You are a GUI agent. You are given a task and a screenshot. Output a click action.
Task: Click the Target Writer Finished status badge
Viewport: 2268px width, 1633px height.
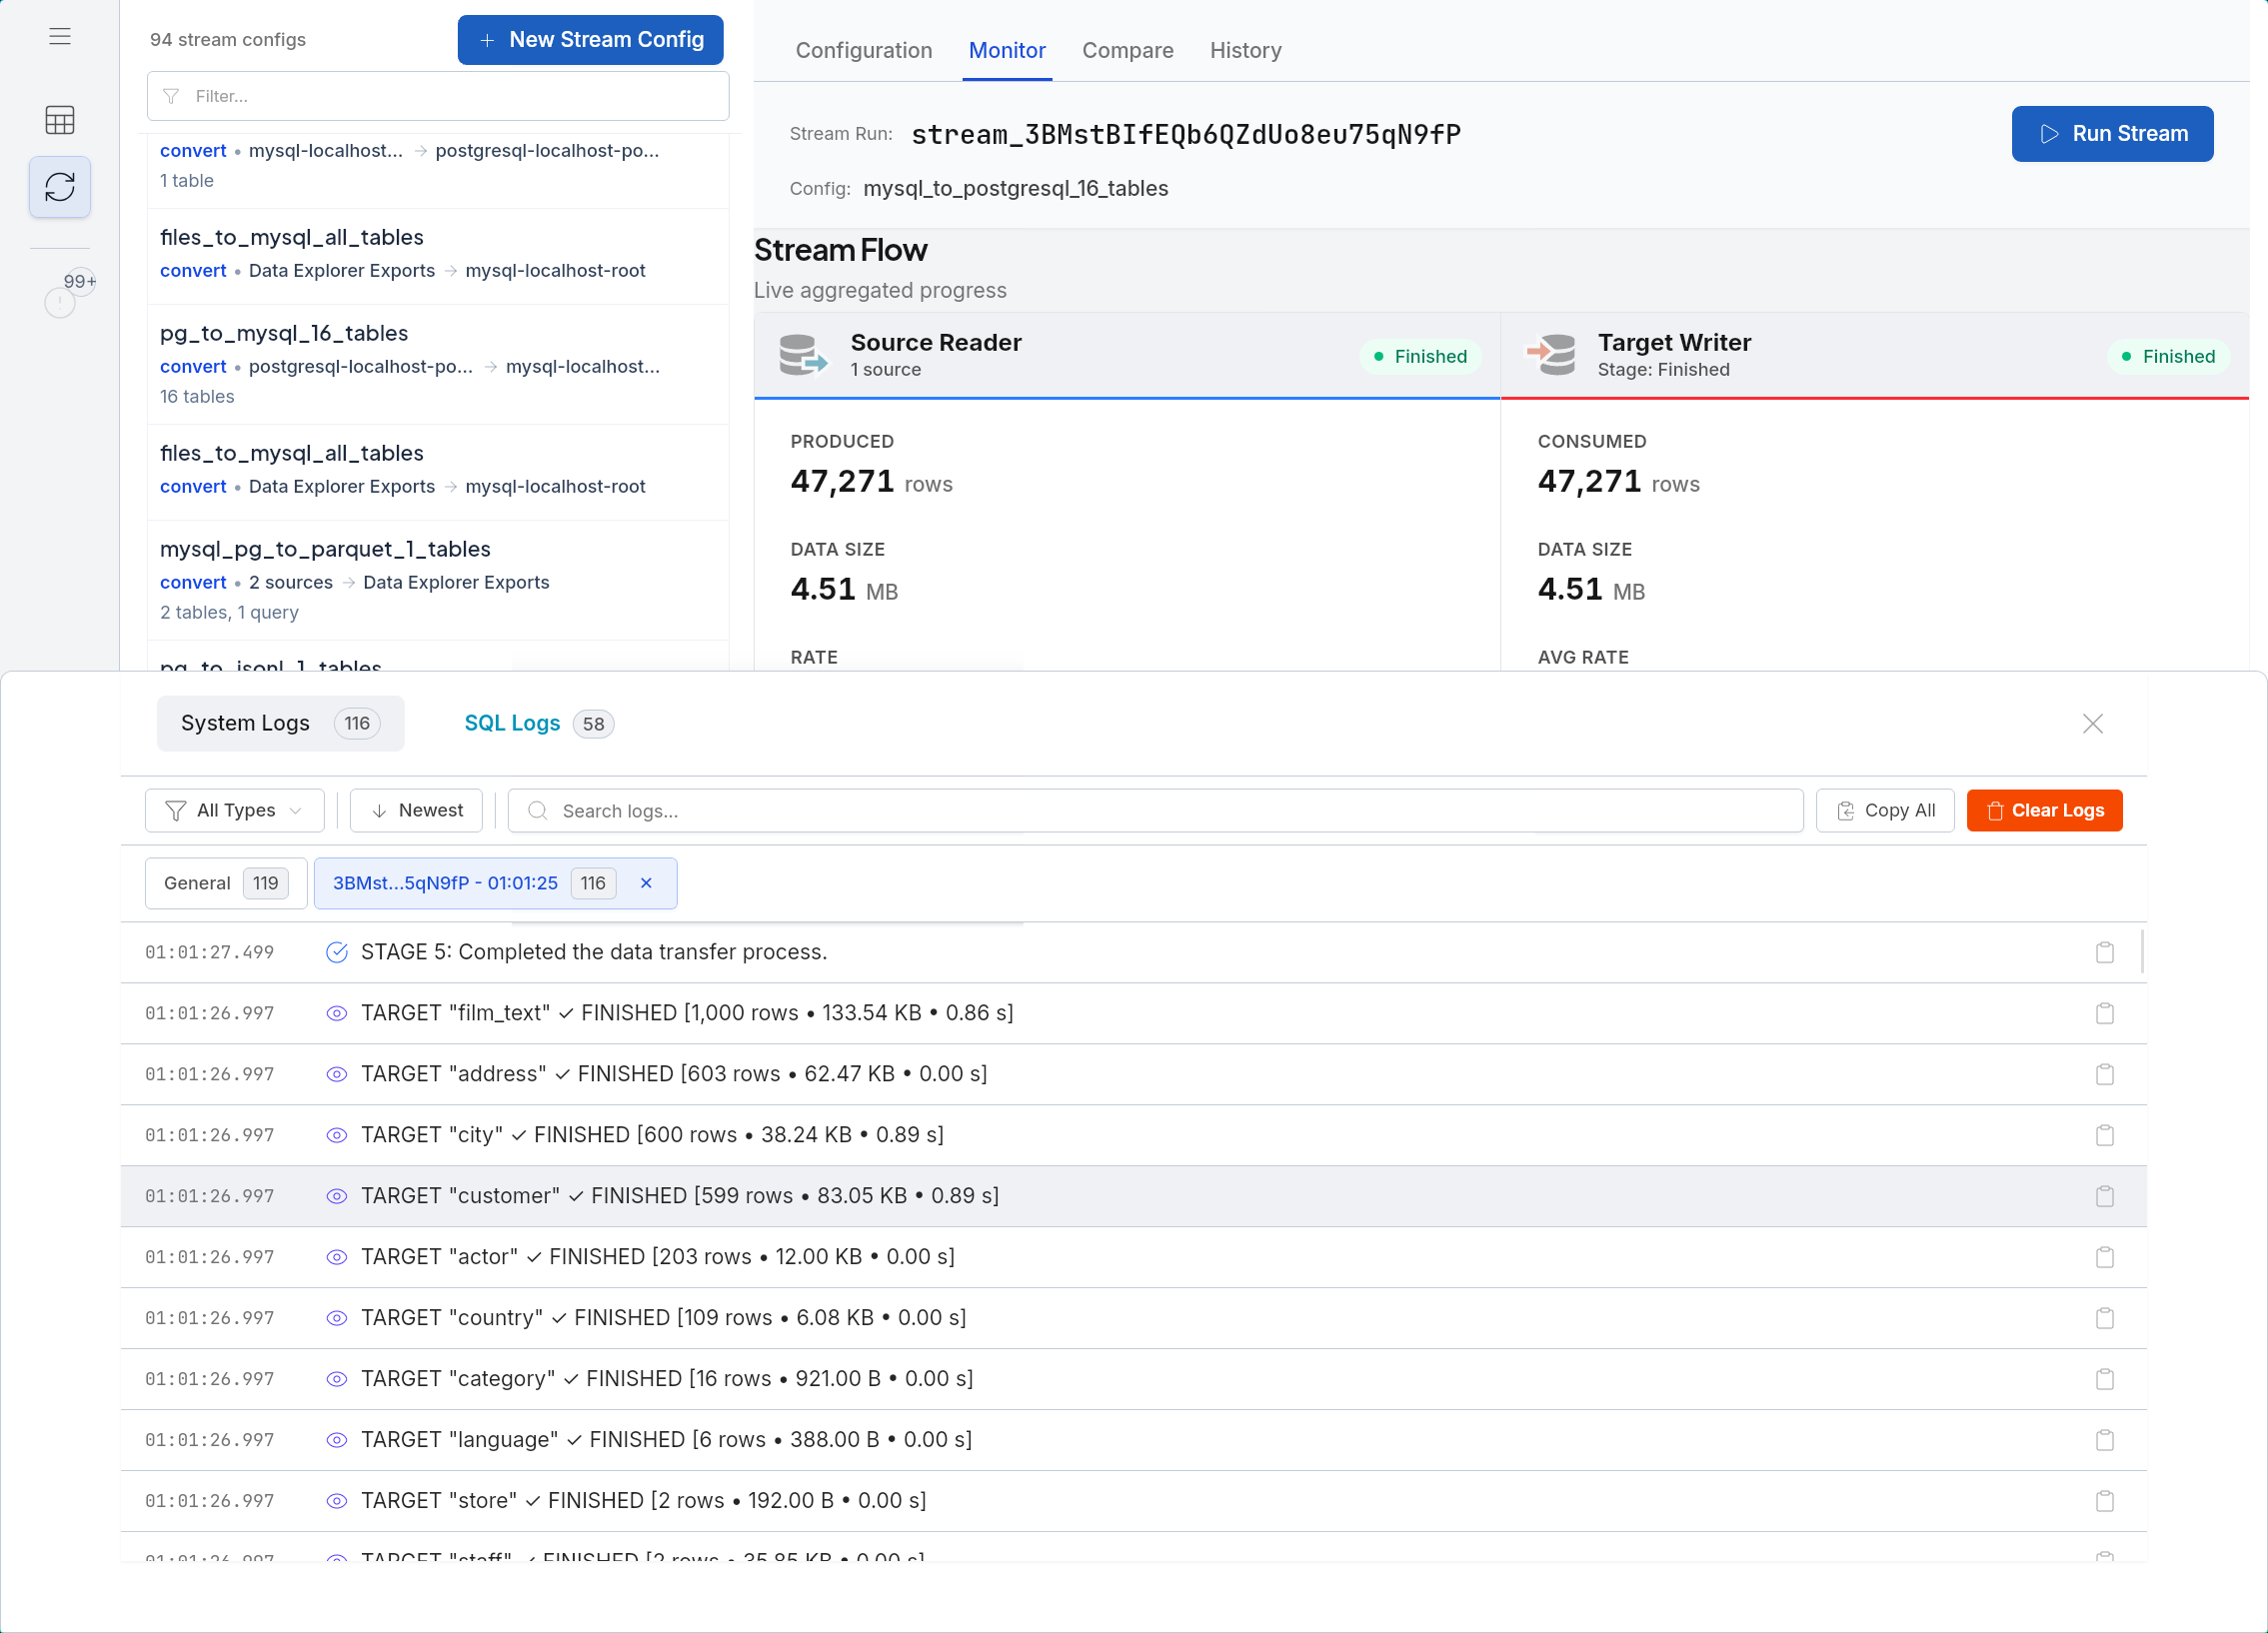2168,356
